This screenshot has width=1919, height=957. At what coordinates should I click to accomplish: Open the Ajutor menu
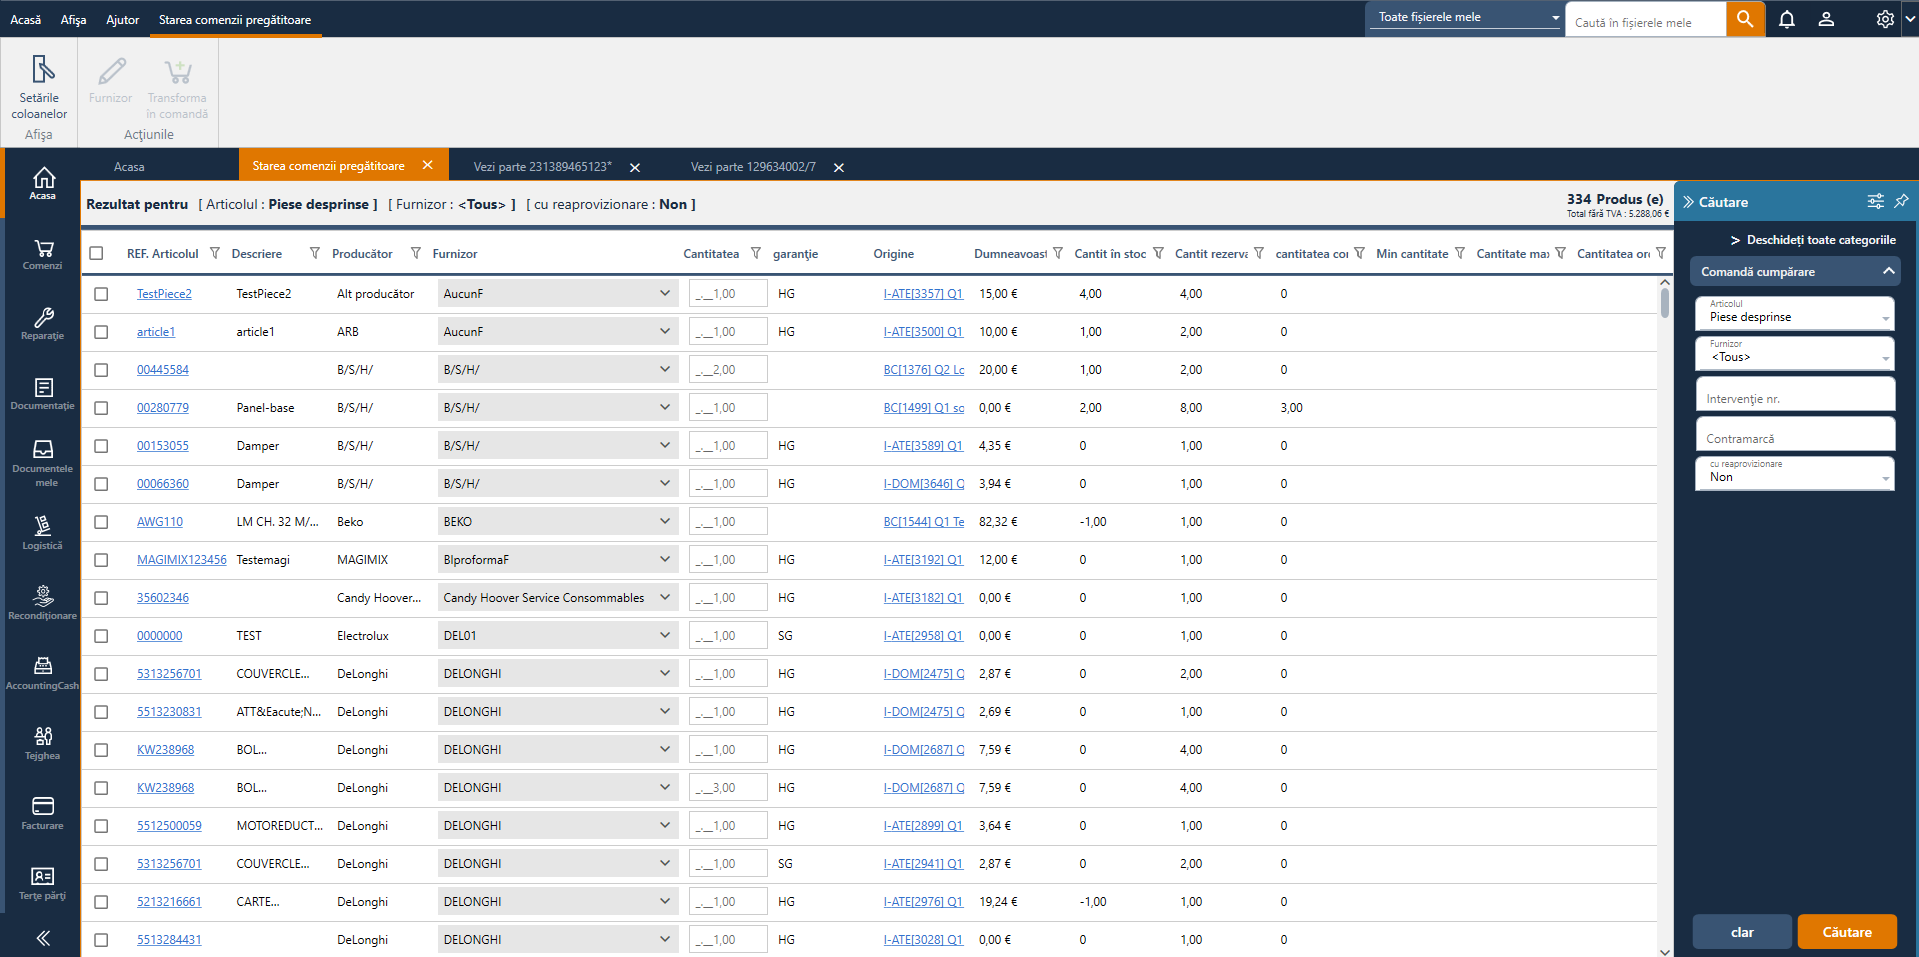click(122, 19)
